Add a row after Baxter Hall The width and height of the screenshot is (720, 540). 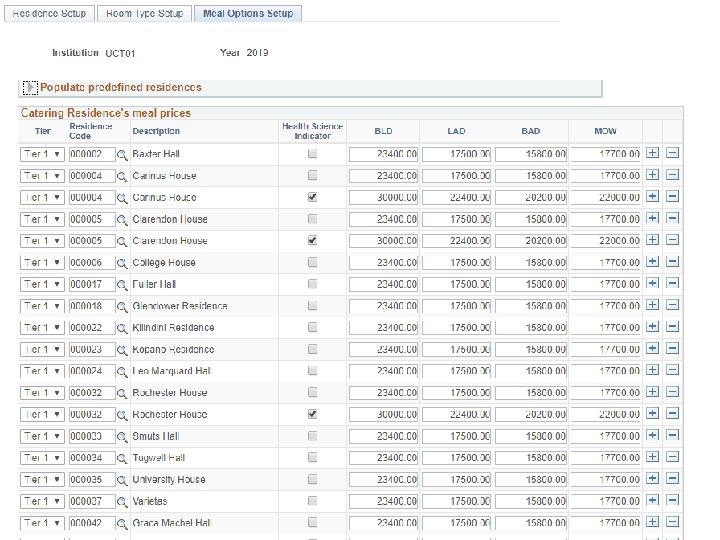coord(652,154)
